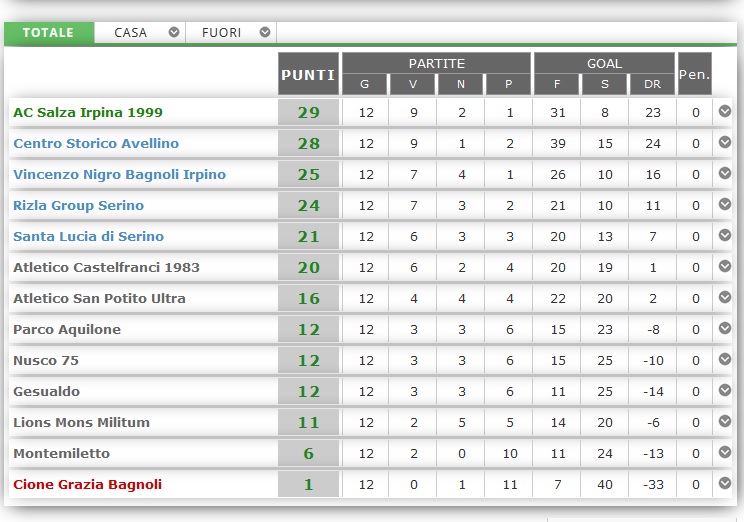The image size is (744, 522).
Task: Open Vincenzo Nigro Bagnoli Irpino team link
Action: (x=119, y=174)
